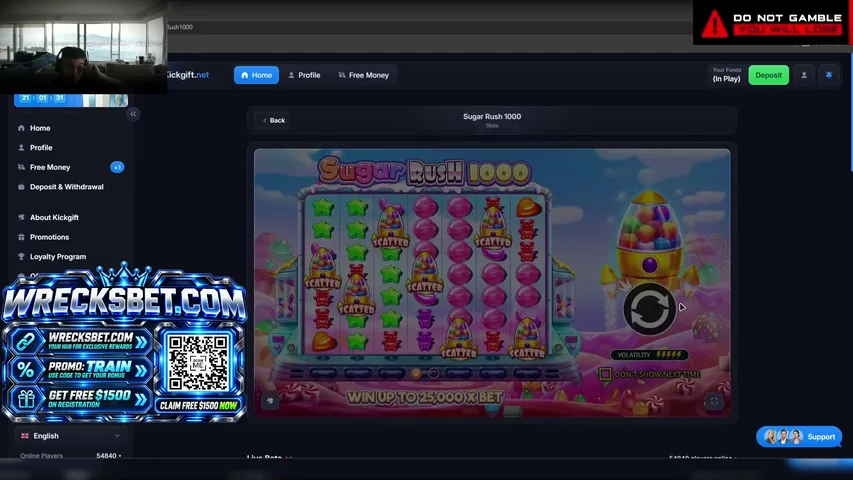Click the fullscreen icon in the game frame
Image resolution: width=853 pixels, height=480 pixels.
point(714,401)
